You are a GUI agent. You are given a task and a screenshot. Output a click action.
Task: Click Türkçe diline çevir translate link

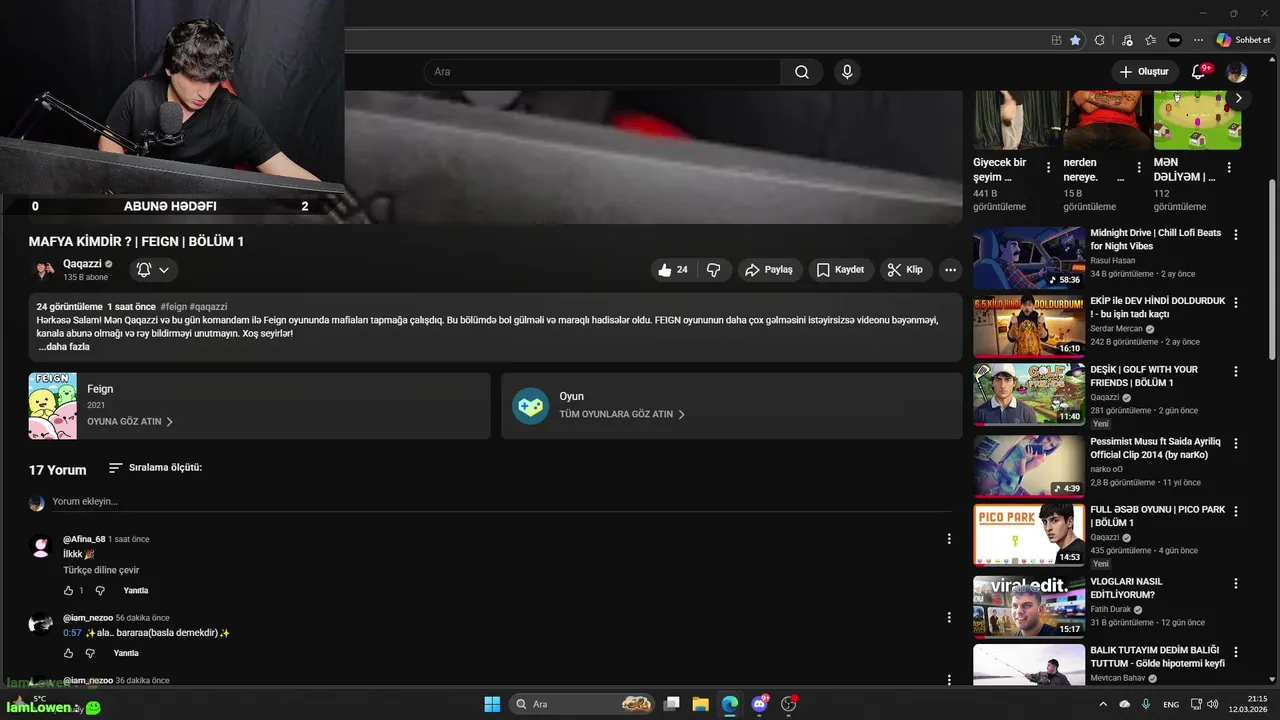pyautogui.click(x=101, y=570)
